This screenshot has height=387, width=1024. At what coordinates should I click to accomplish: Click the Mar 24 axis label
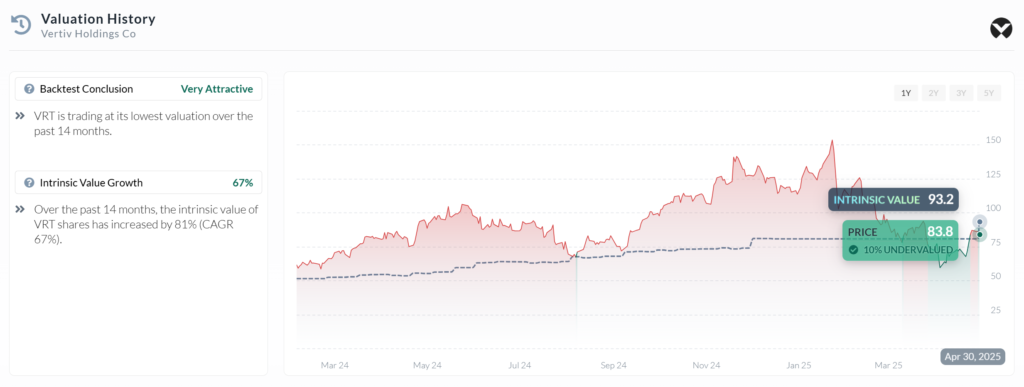(334, 365)
